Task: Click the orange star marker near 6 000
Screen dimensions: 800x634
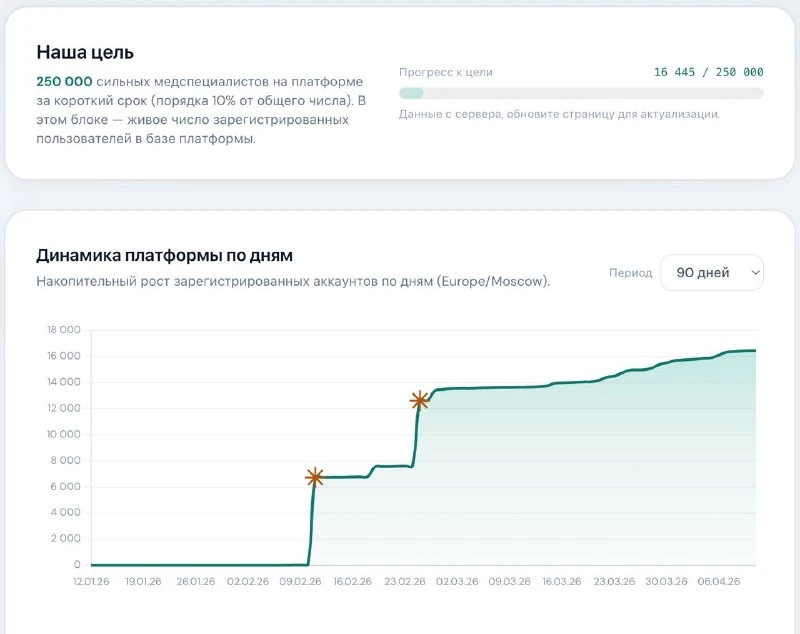Action: (x=314, y=478)
